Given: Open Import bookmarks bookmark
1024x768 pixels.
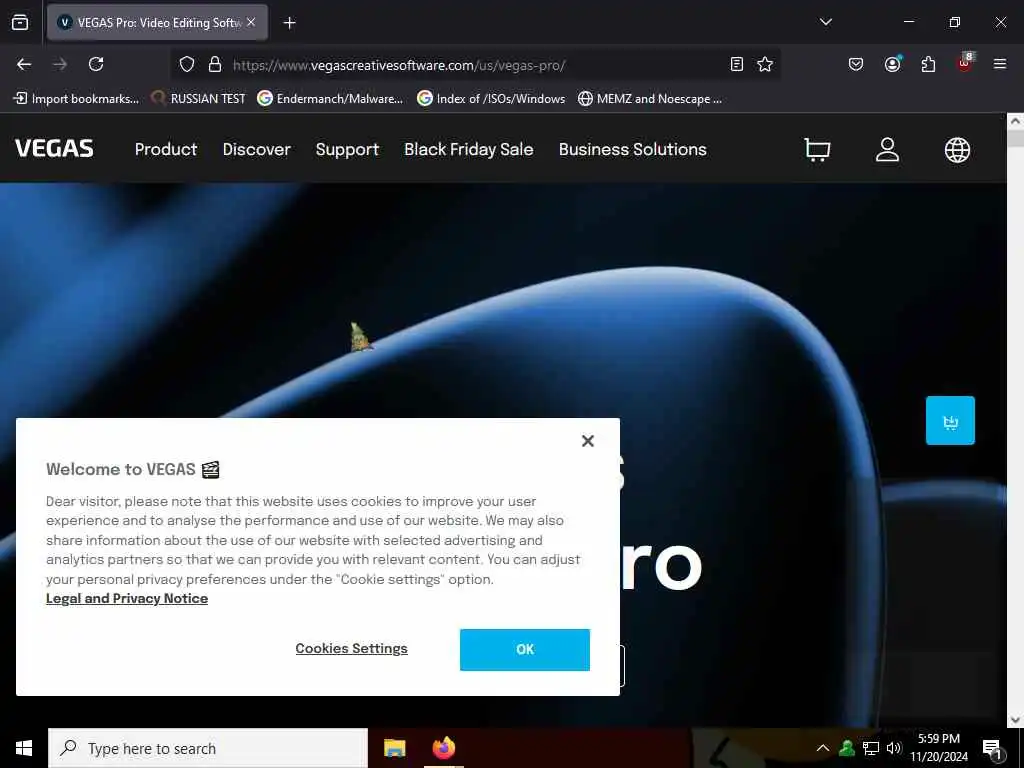Looking at the screenshot, I should point(76,99).
